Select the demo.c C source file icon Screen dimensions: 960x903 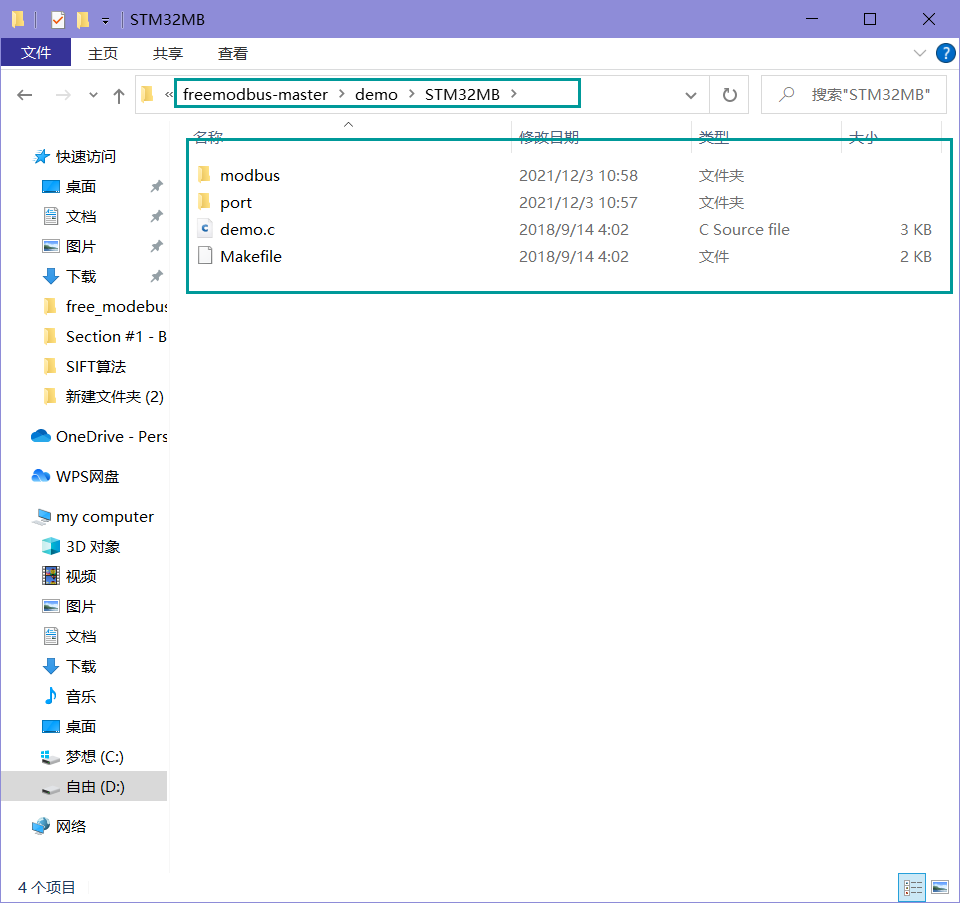click(x=204, y=229)
